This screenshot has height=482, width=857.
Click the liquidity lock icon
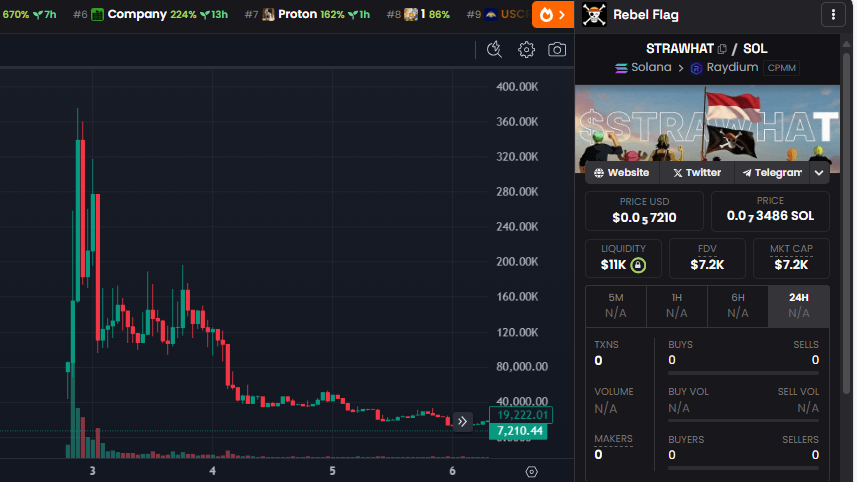click(x=638, y=265)
